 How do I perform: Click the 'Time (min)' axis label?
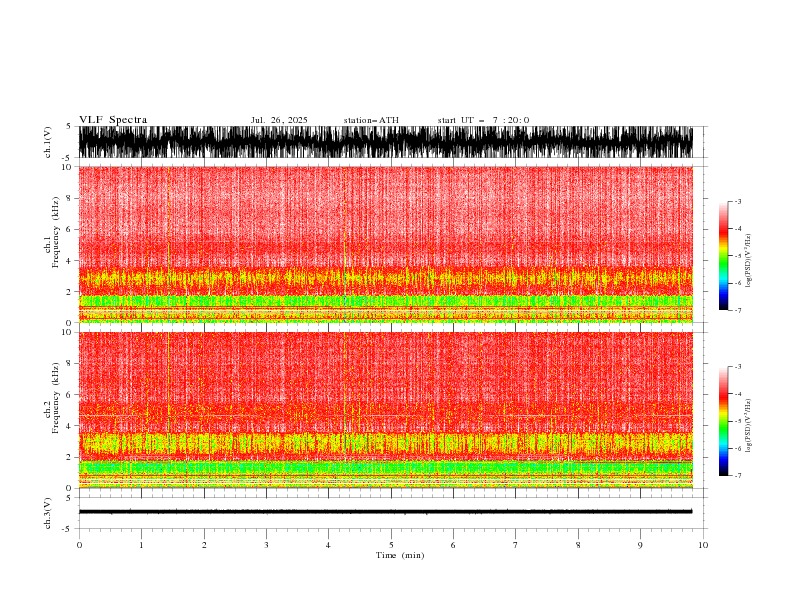tap(400, 555)
